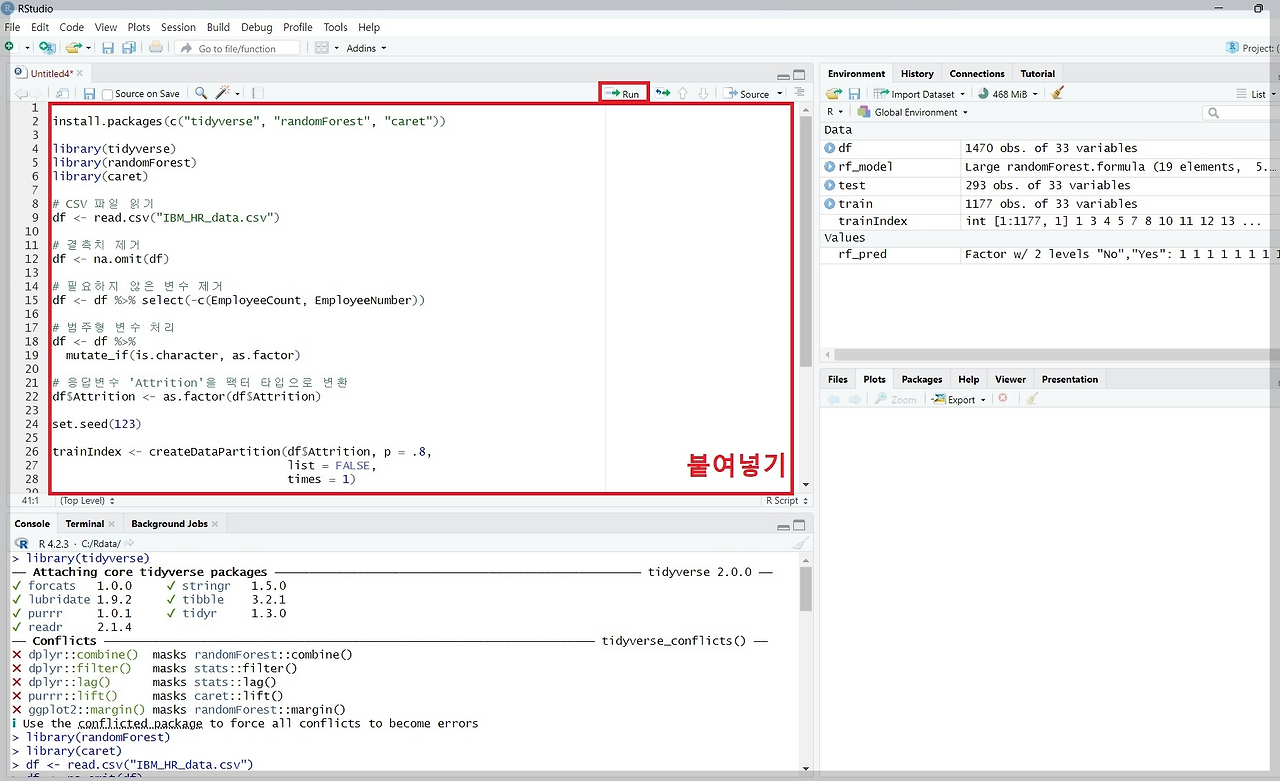Click the Export dropdown in Plots pane
The height and width of the screenshot is (781, 1280).
click(x=959, y=399)
